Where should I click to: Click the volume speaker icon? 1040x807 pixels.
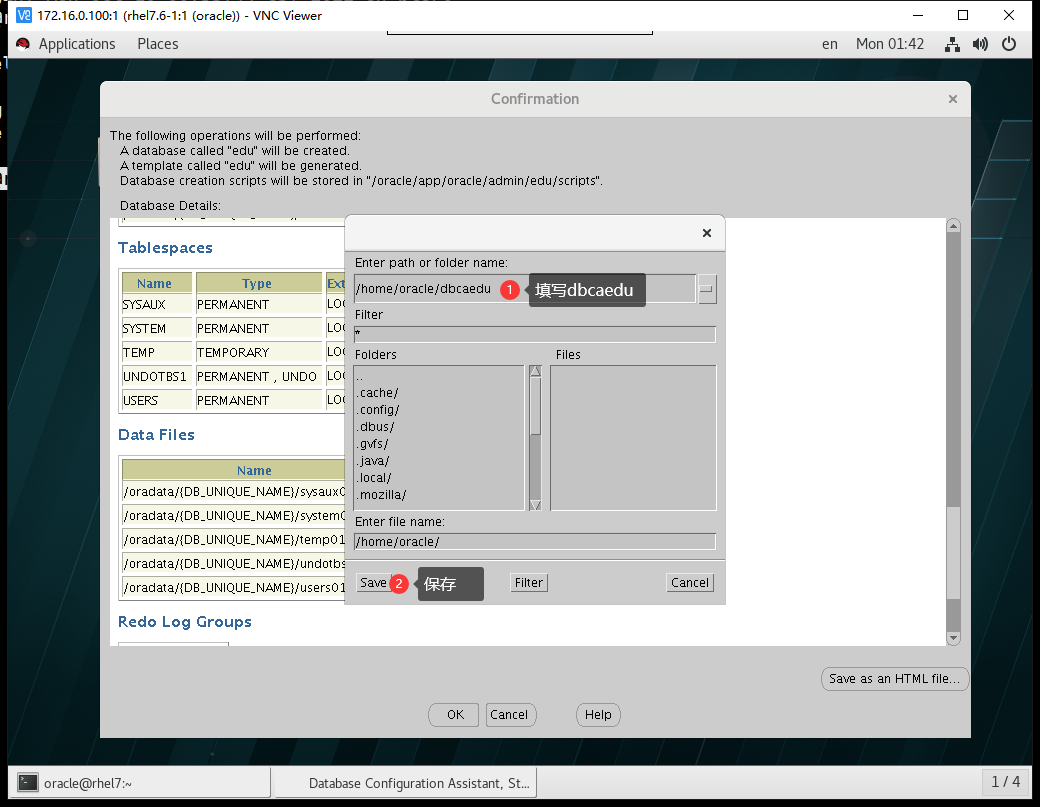tap(980, 44)
